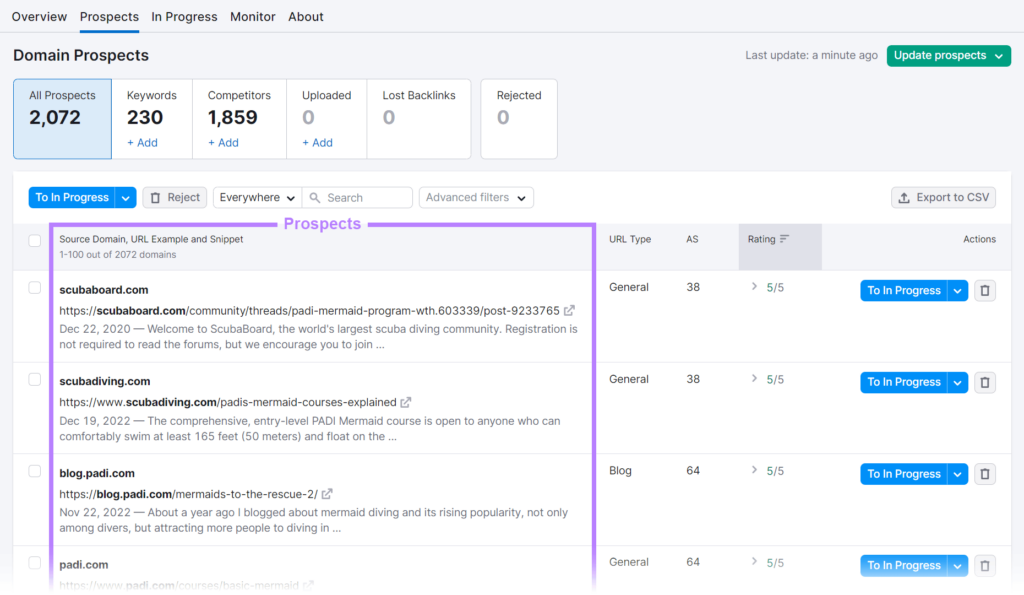Expand Advanced filters dropdown
Viewport: 1024px width, 595px height.
click(476, 197)
